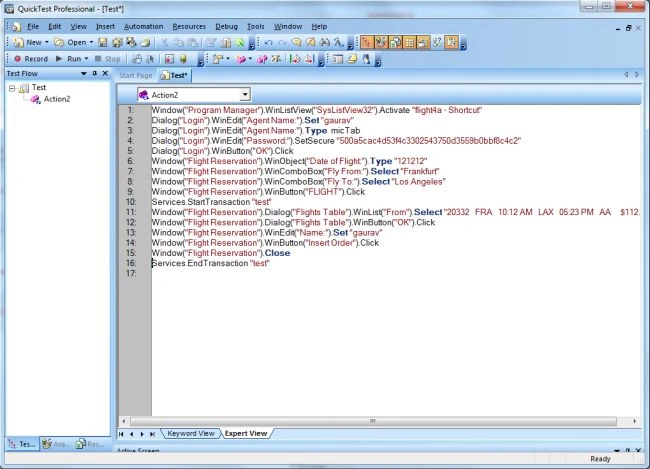
Task: Click the Paste clipboard icon
Action: (x=192, y=42)
